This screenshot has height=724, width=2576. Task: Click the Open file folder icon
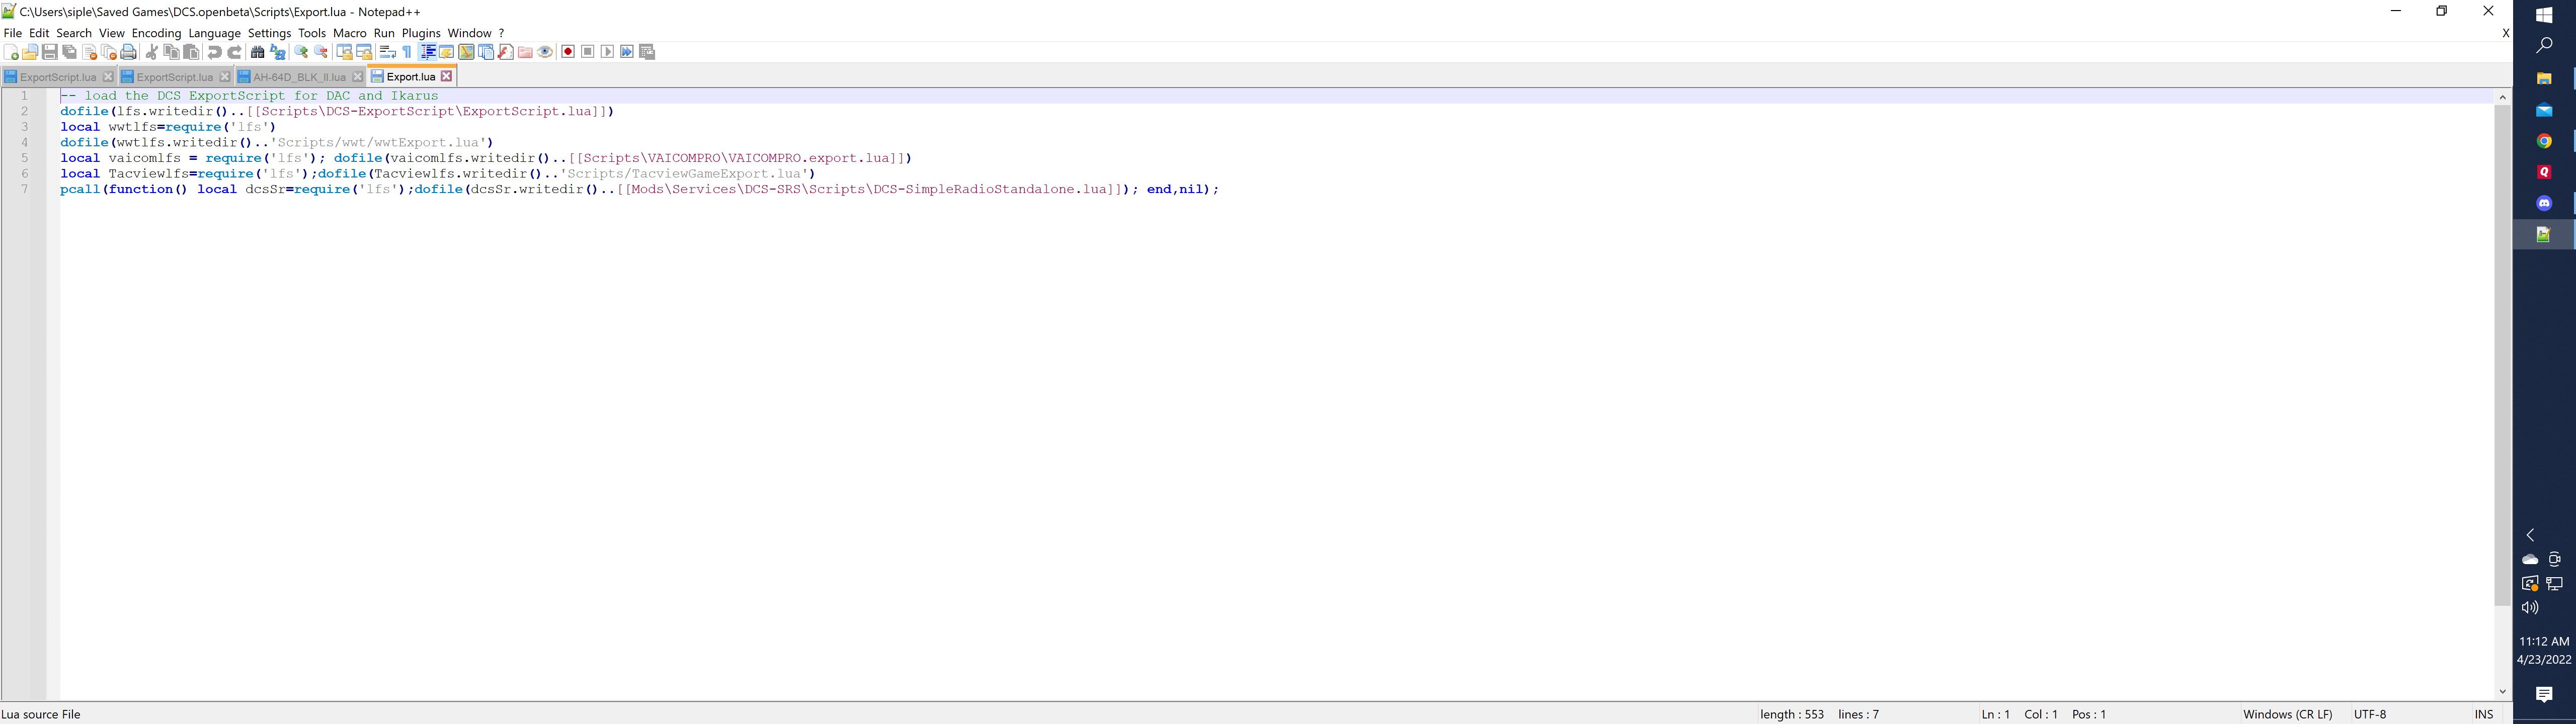(x=30, y=52)
